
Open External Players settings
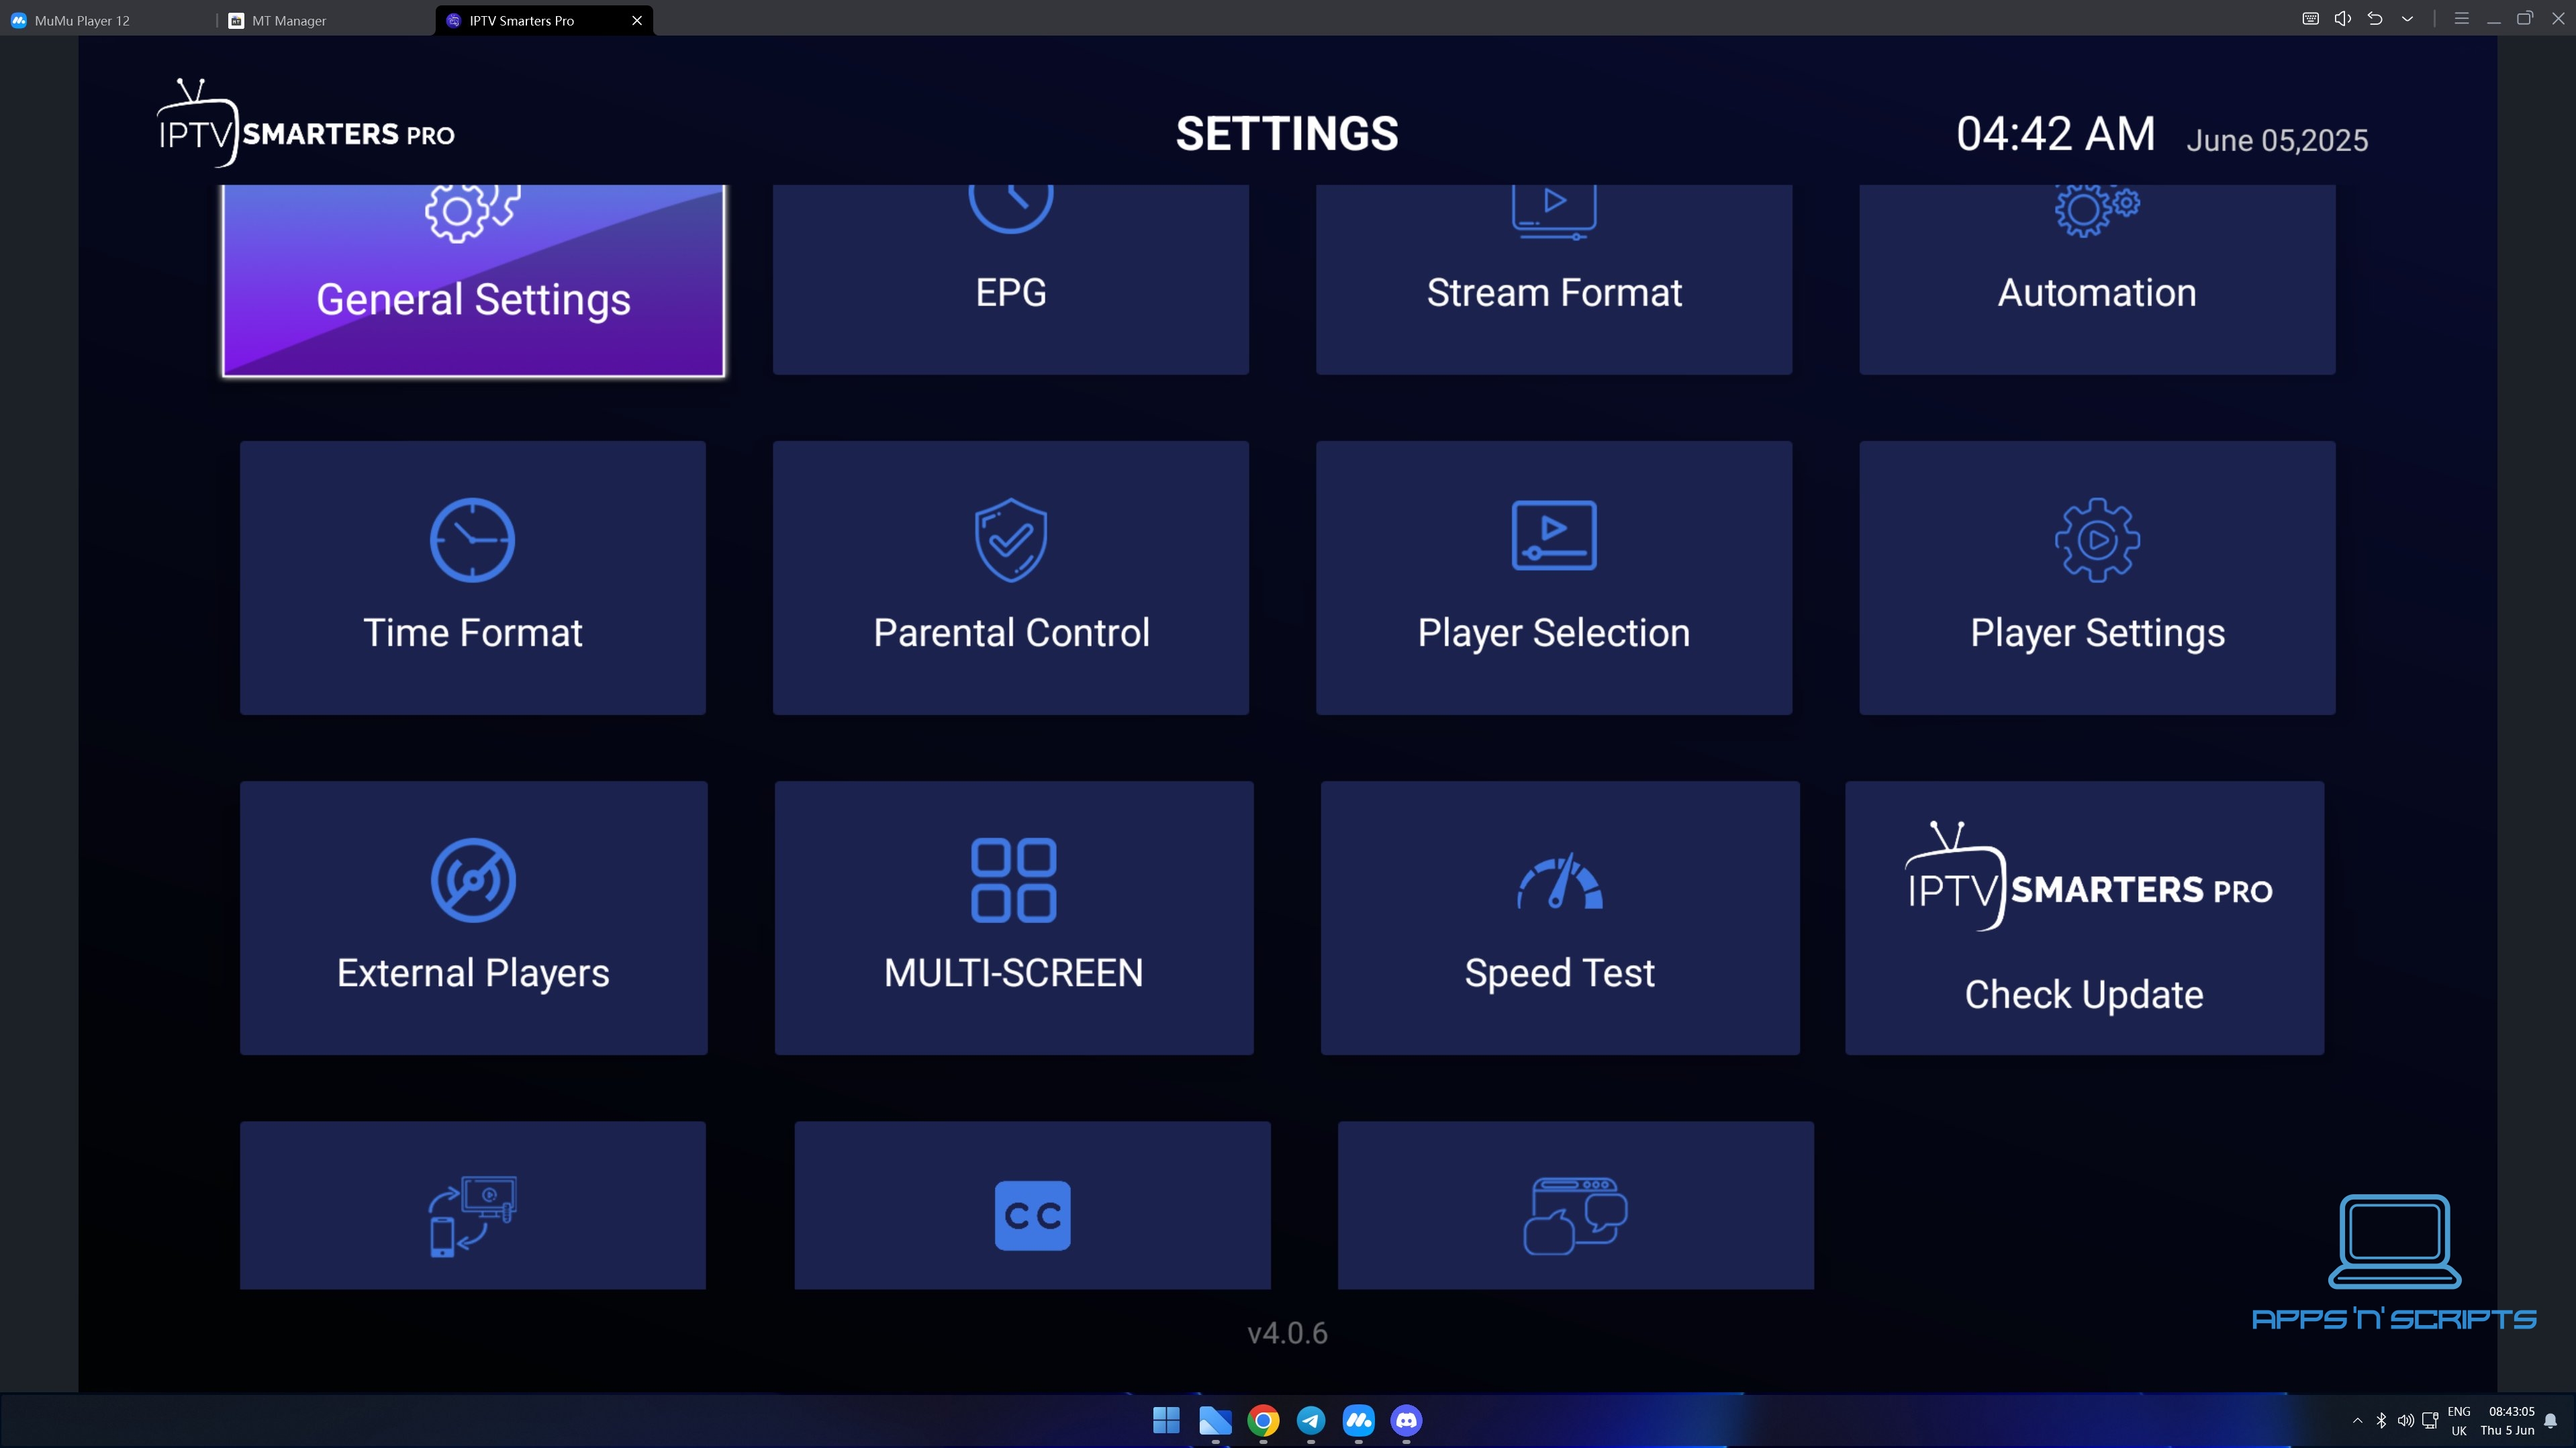tap(473, 917)
